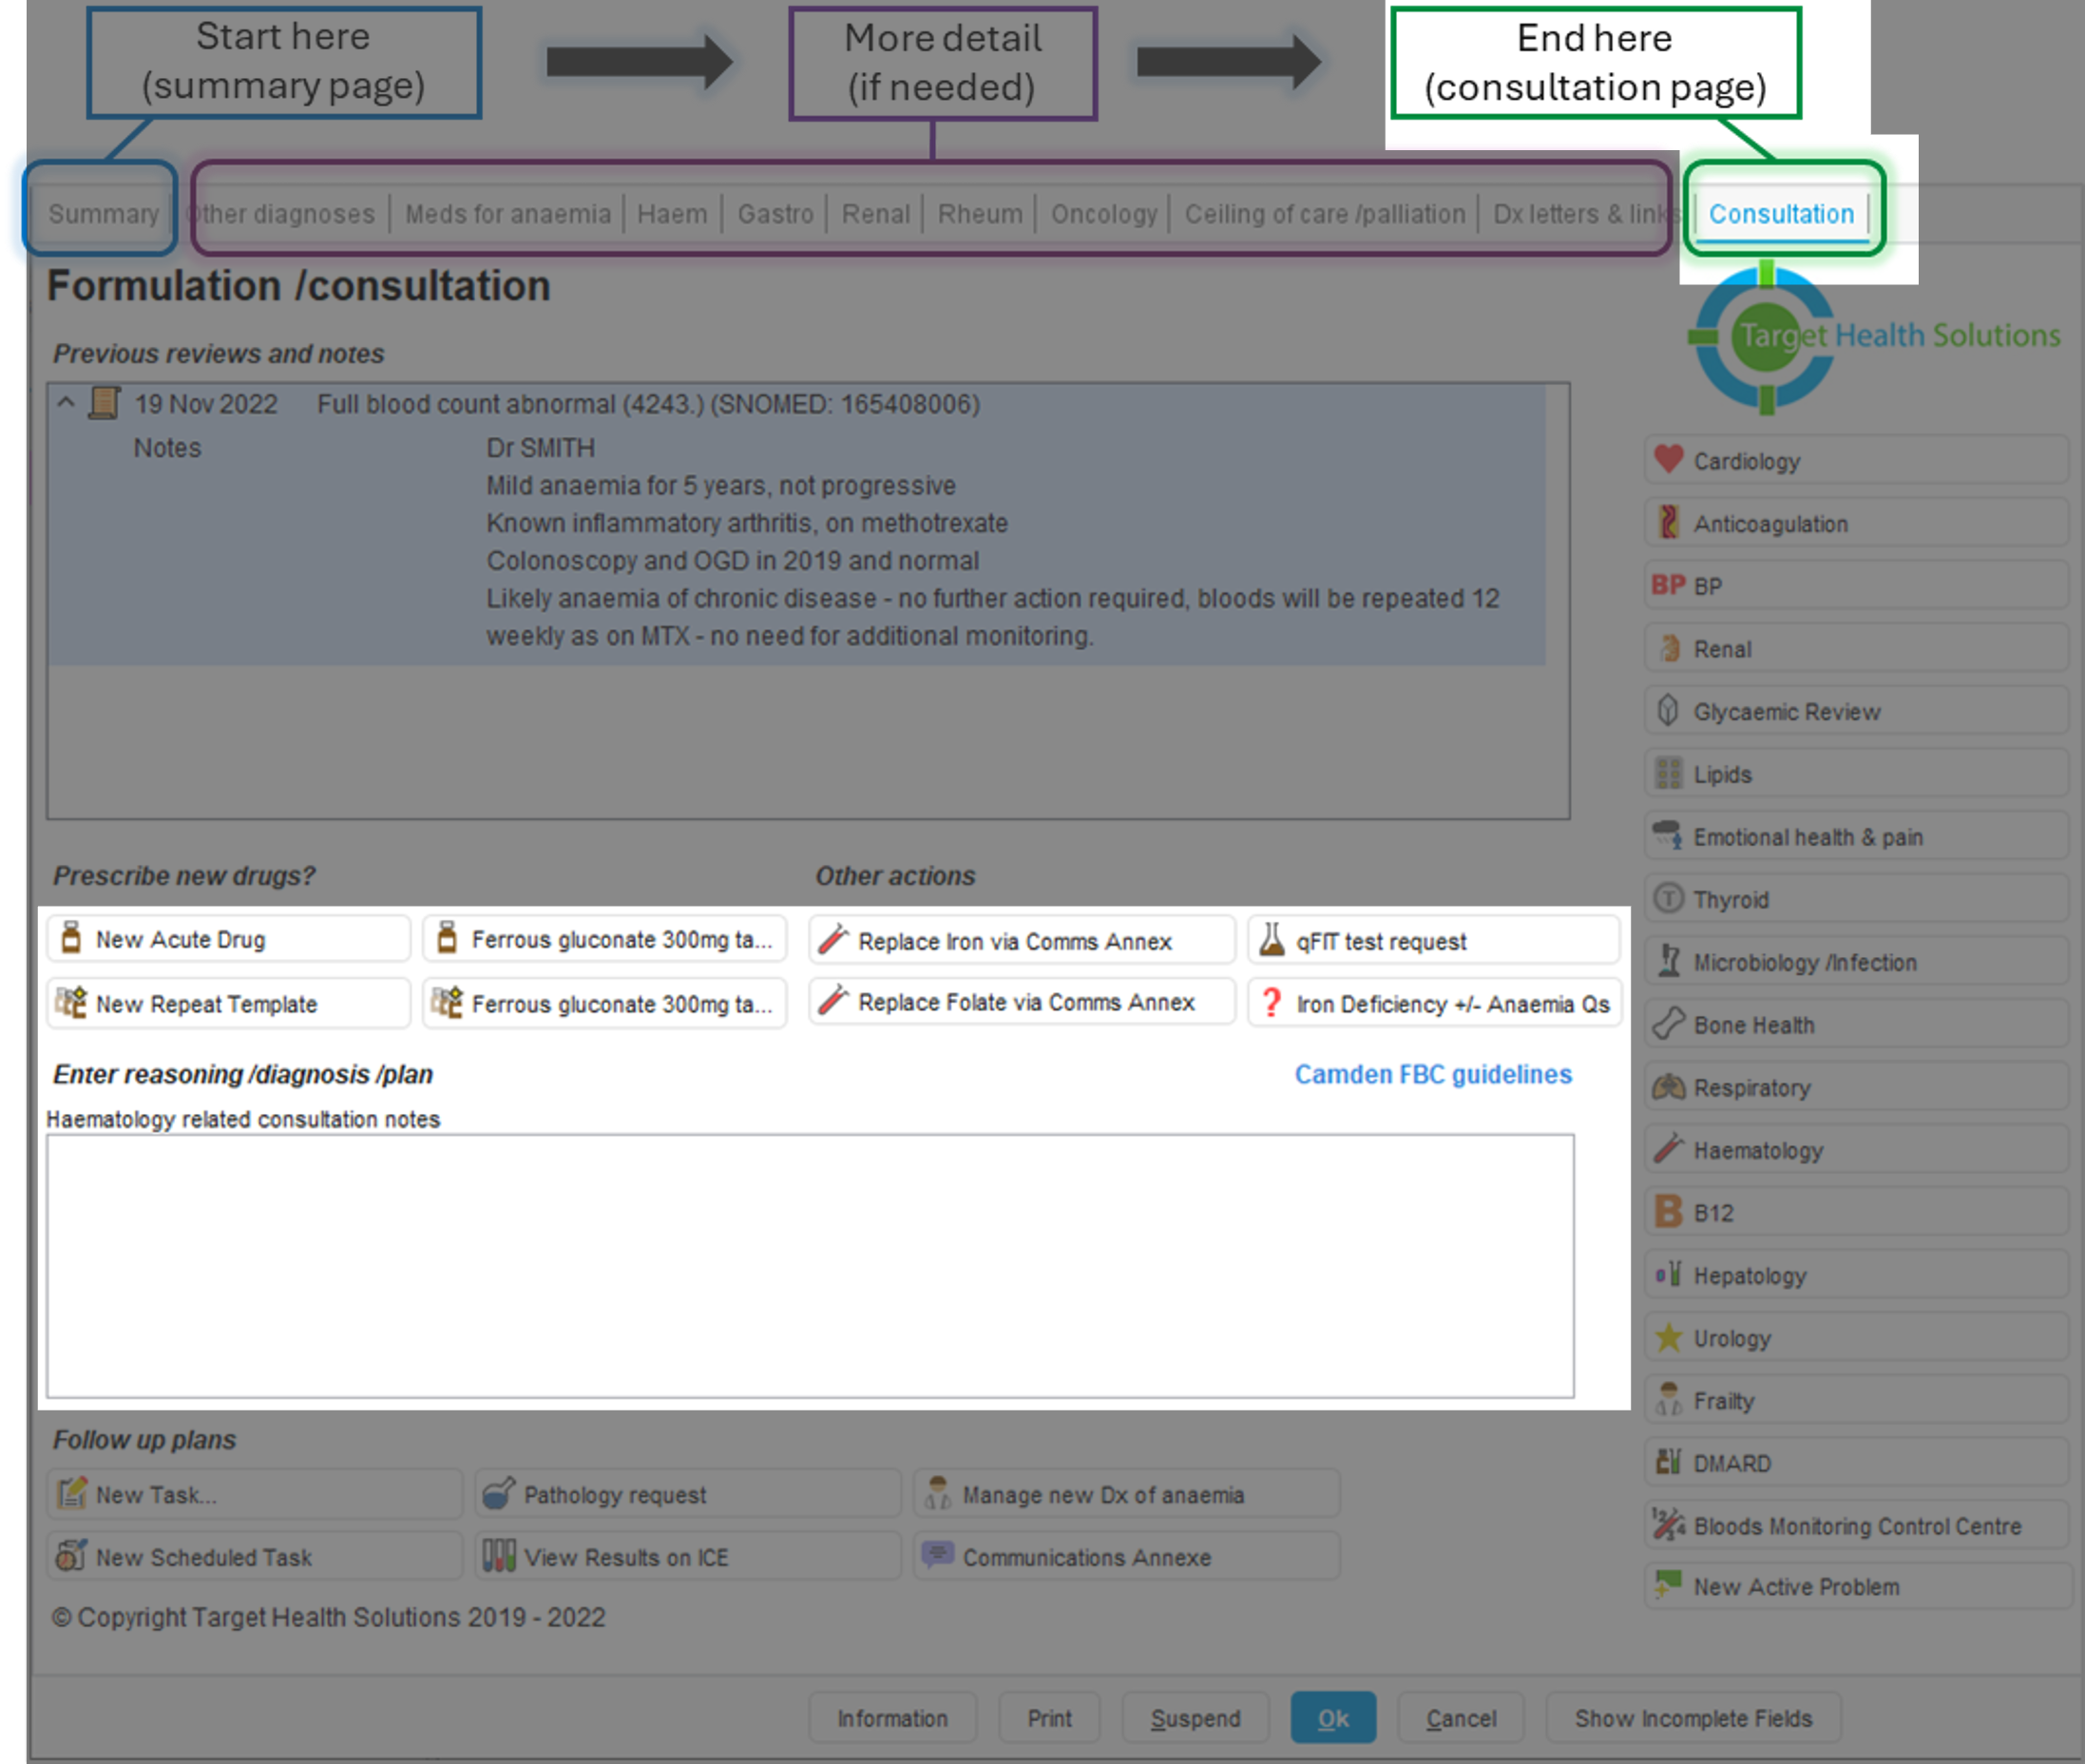
Task: Click the qFIT test request flask icon
Action: coord(1271,940)
